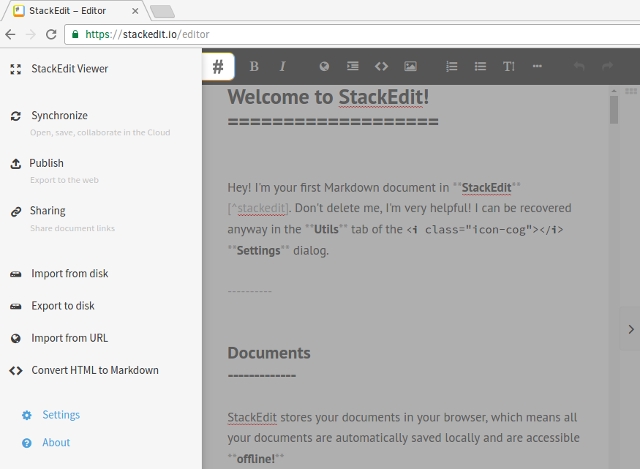
Task: Click the Settings gear icon
Action: [27, 416]
